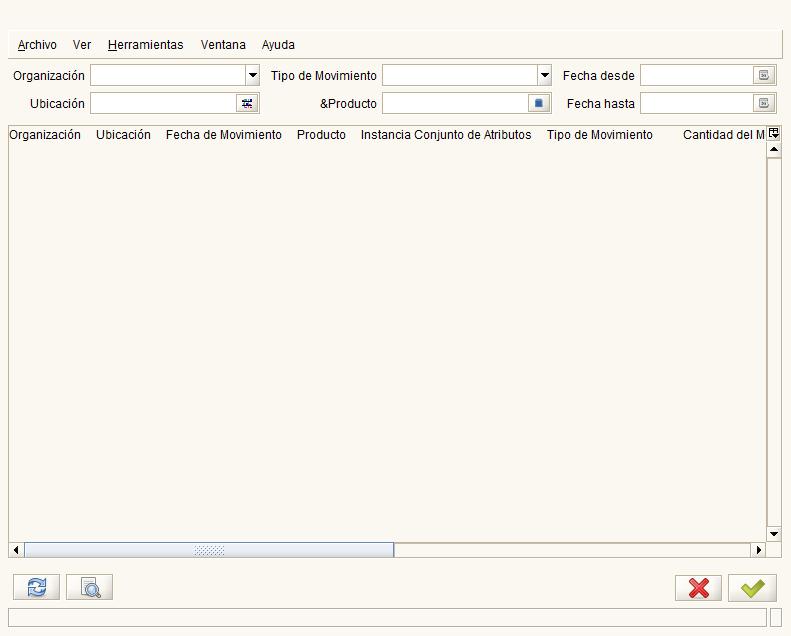The image size is (791, 636).
Task: Click the horizontal scrollbar left arrow
Action: pos(16,550)
